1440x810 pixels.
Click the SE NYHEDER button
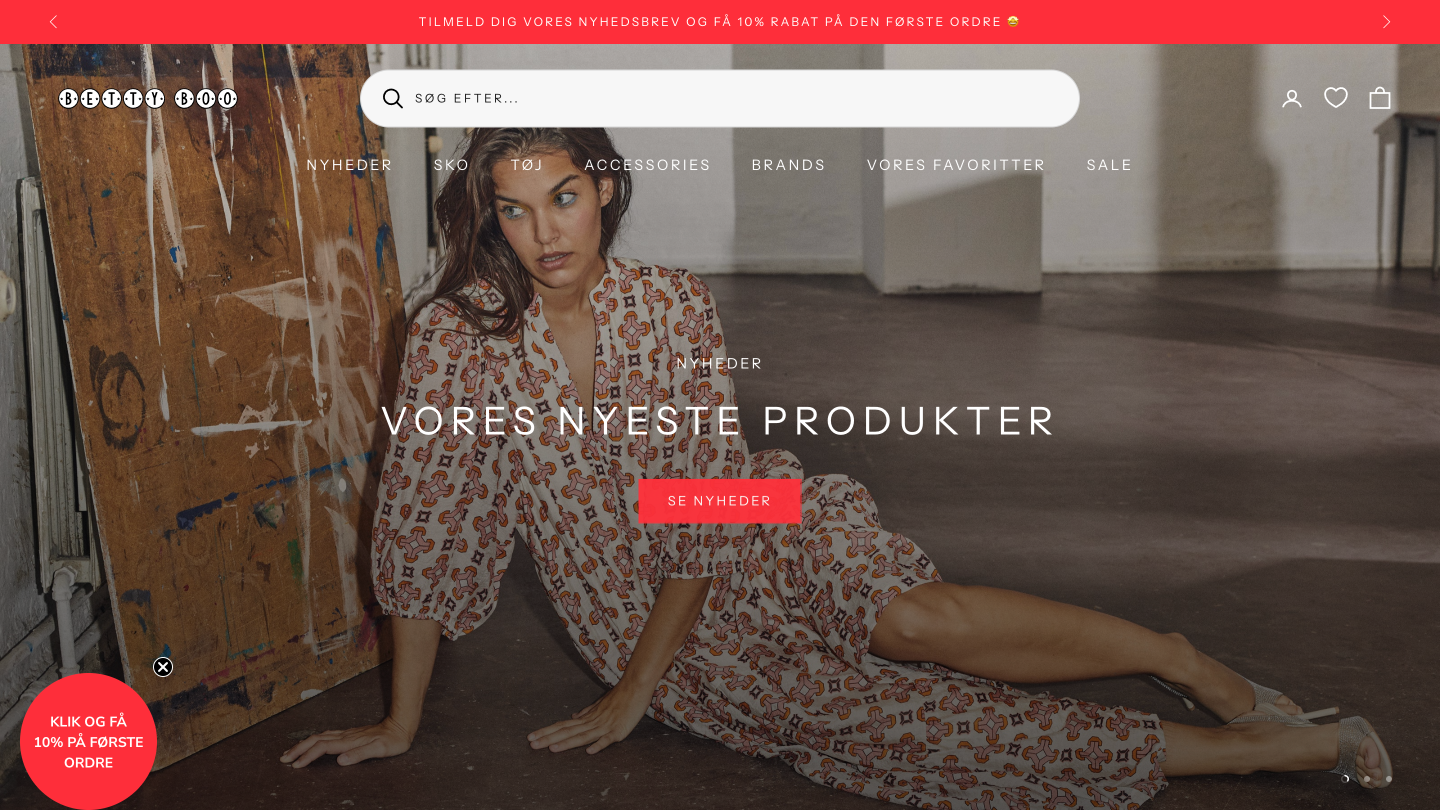720,501
